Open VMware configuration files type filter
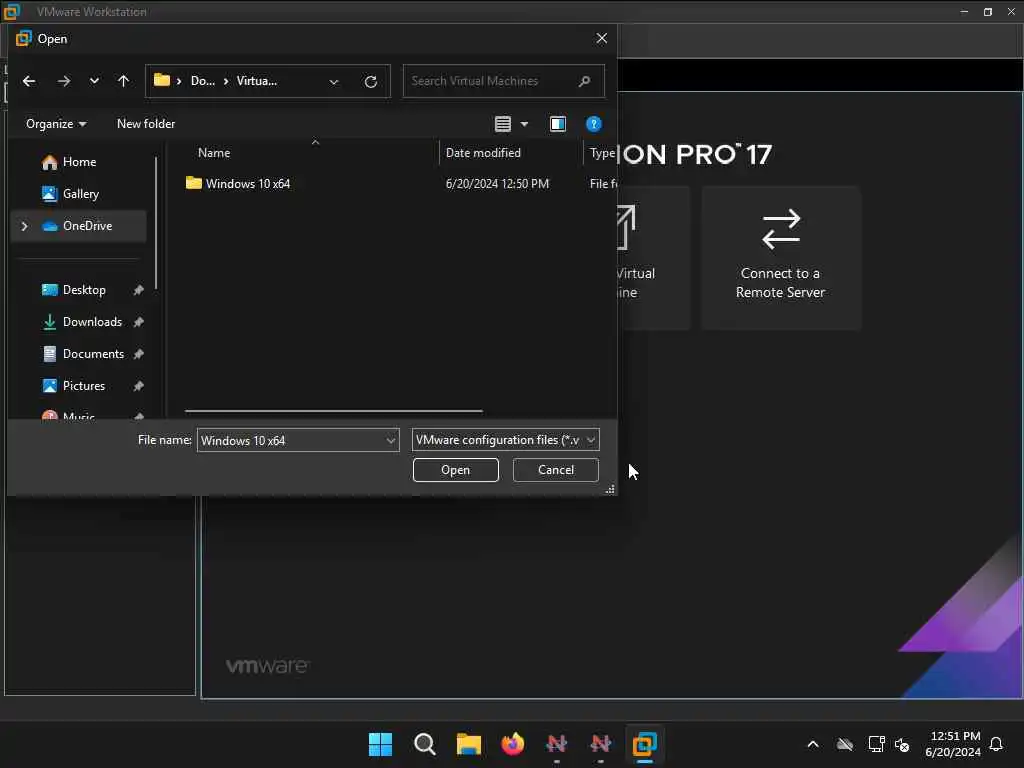The height and width of the screenshot is (768, 1024). [x=505, y=440]
